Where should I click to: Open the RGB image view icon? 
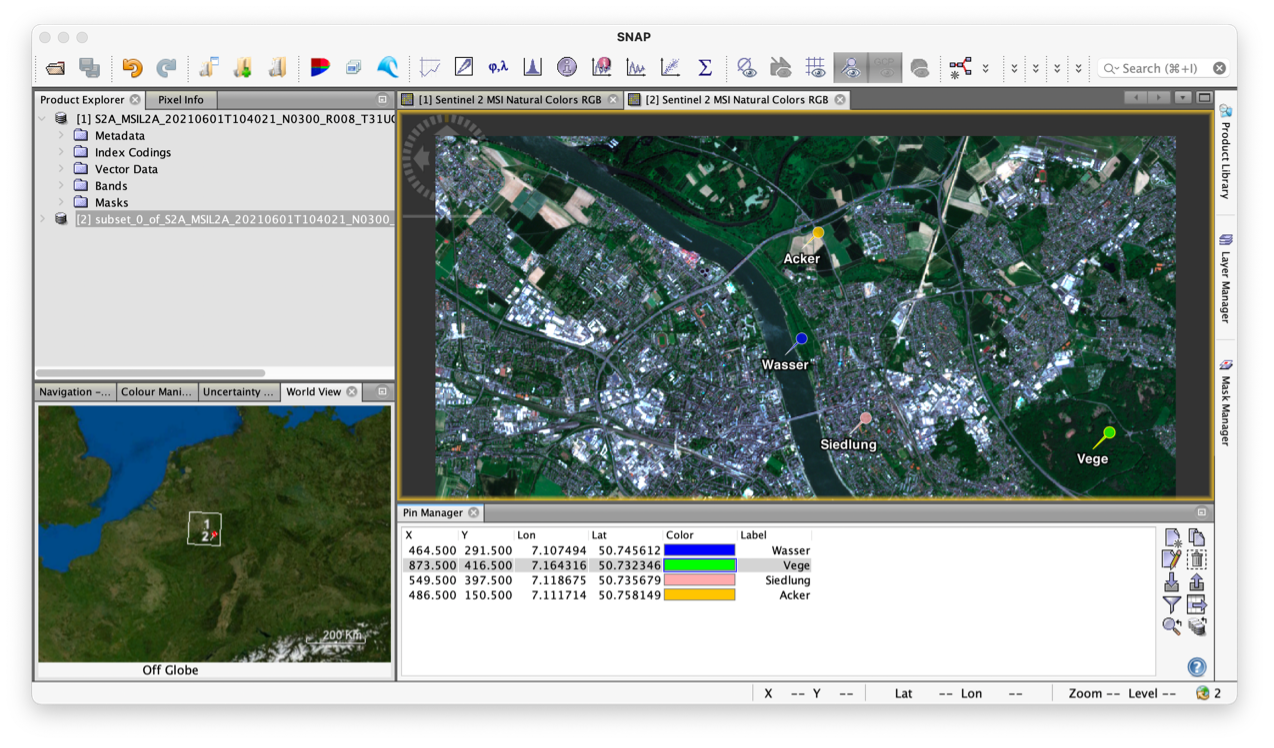[x=319, y=68]
